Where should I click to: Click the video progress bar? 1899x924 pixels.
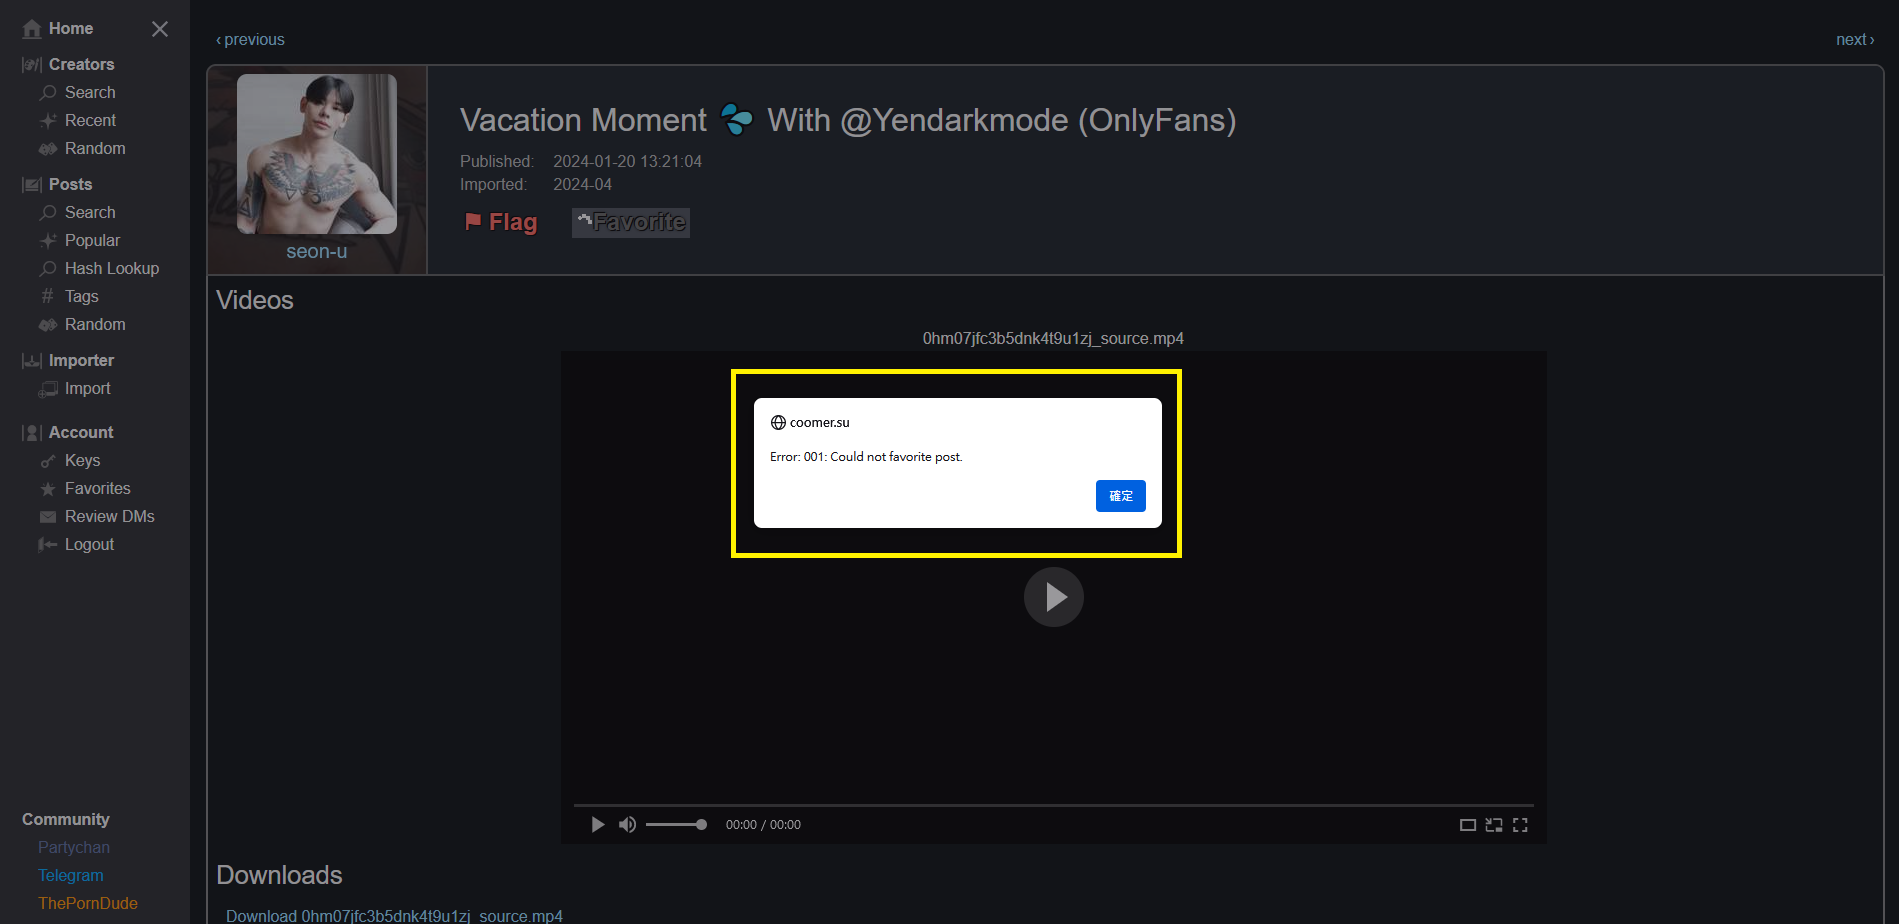coord(1053,805)
